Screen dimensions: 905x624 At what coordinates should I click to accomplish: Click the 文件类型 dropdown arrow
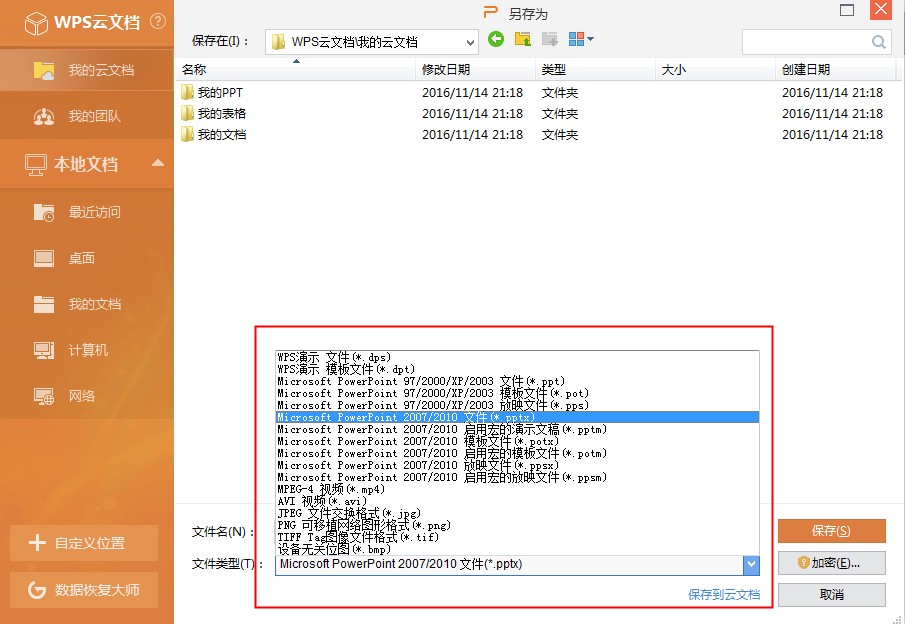[751, 565]
